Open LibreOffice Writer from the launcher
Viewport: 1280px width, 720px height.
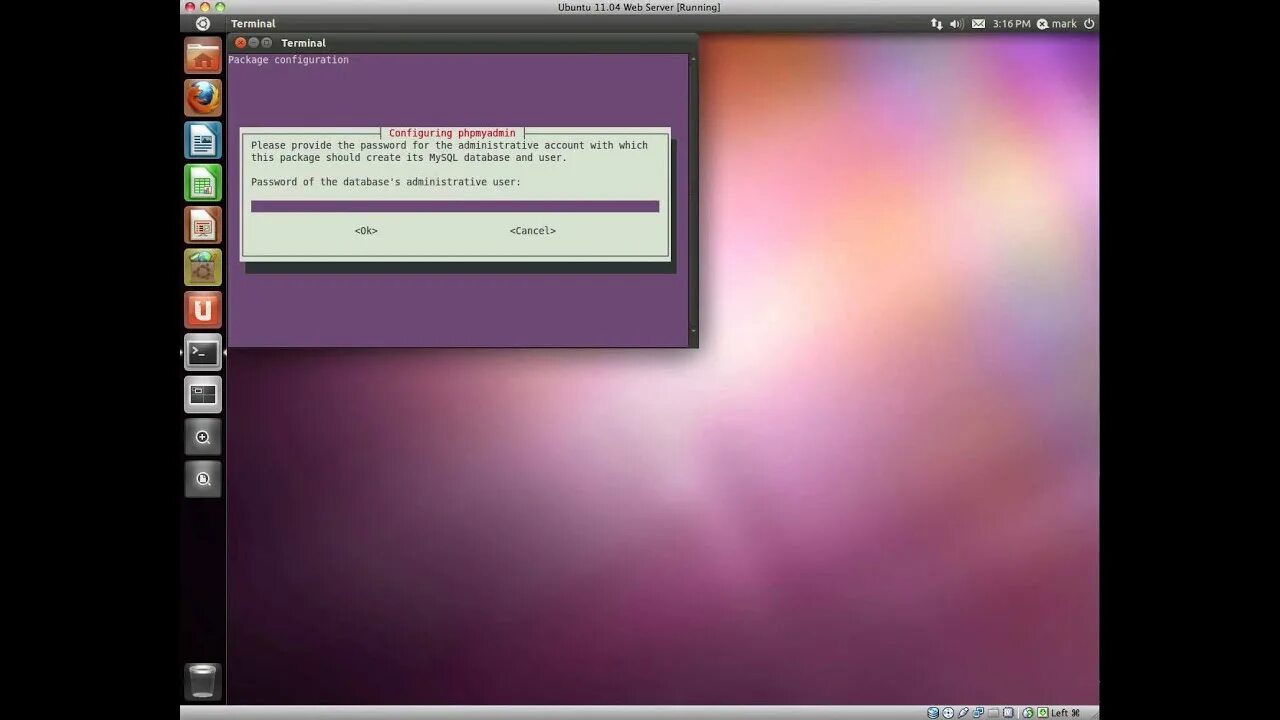pos(203,140)
